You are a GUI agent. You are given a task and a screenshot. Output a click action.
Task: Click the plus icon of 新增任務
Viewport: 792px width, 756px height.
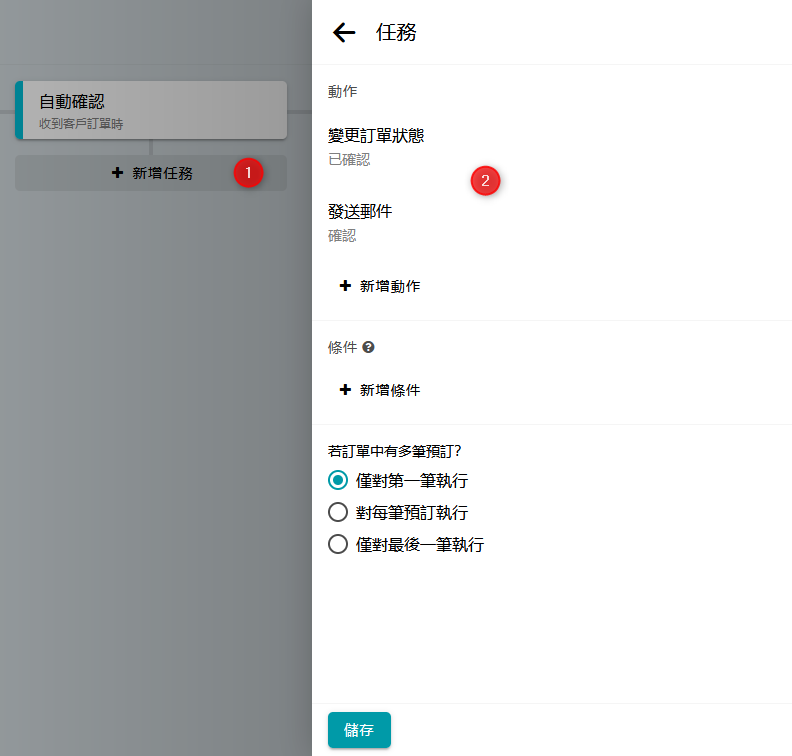click(x=117, y=173)
